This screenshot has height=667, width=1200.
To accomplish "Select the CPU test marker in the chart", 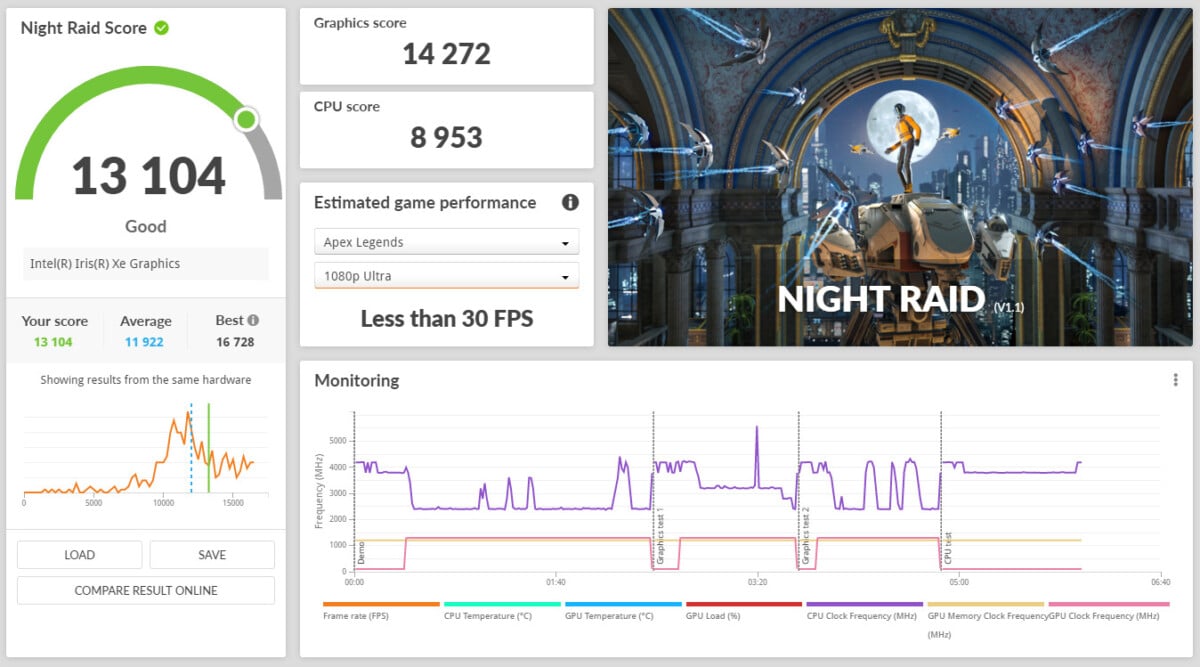I will [948, 550].
